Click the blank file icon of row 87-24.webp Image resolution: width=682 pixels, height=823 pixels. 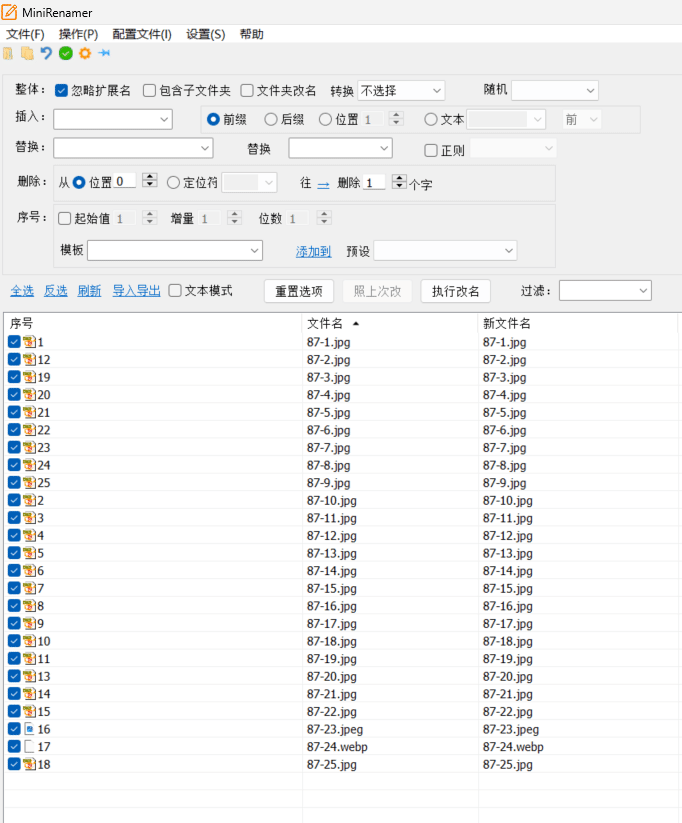[29, 746]
